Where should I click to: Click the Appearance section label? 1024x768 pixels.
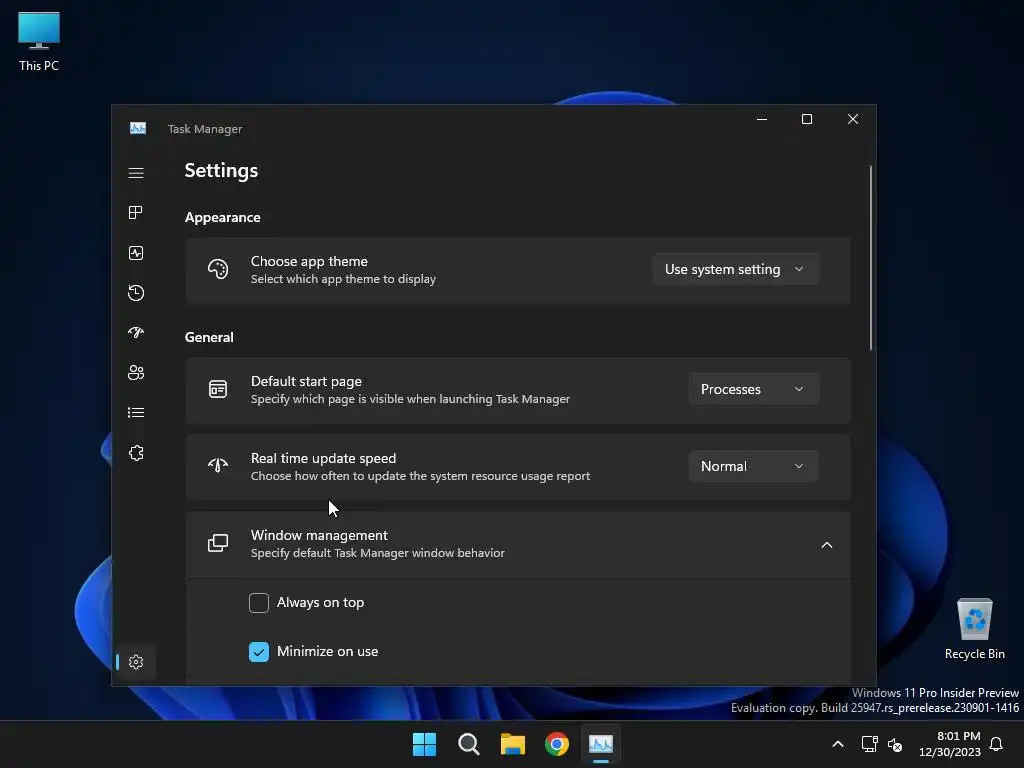(223, 217)
